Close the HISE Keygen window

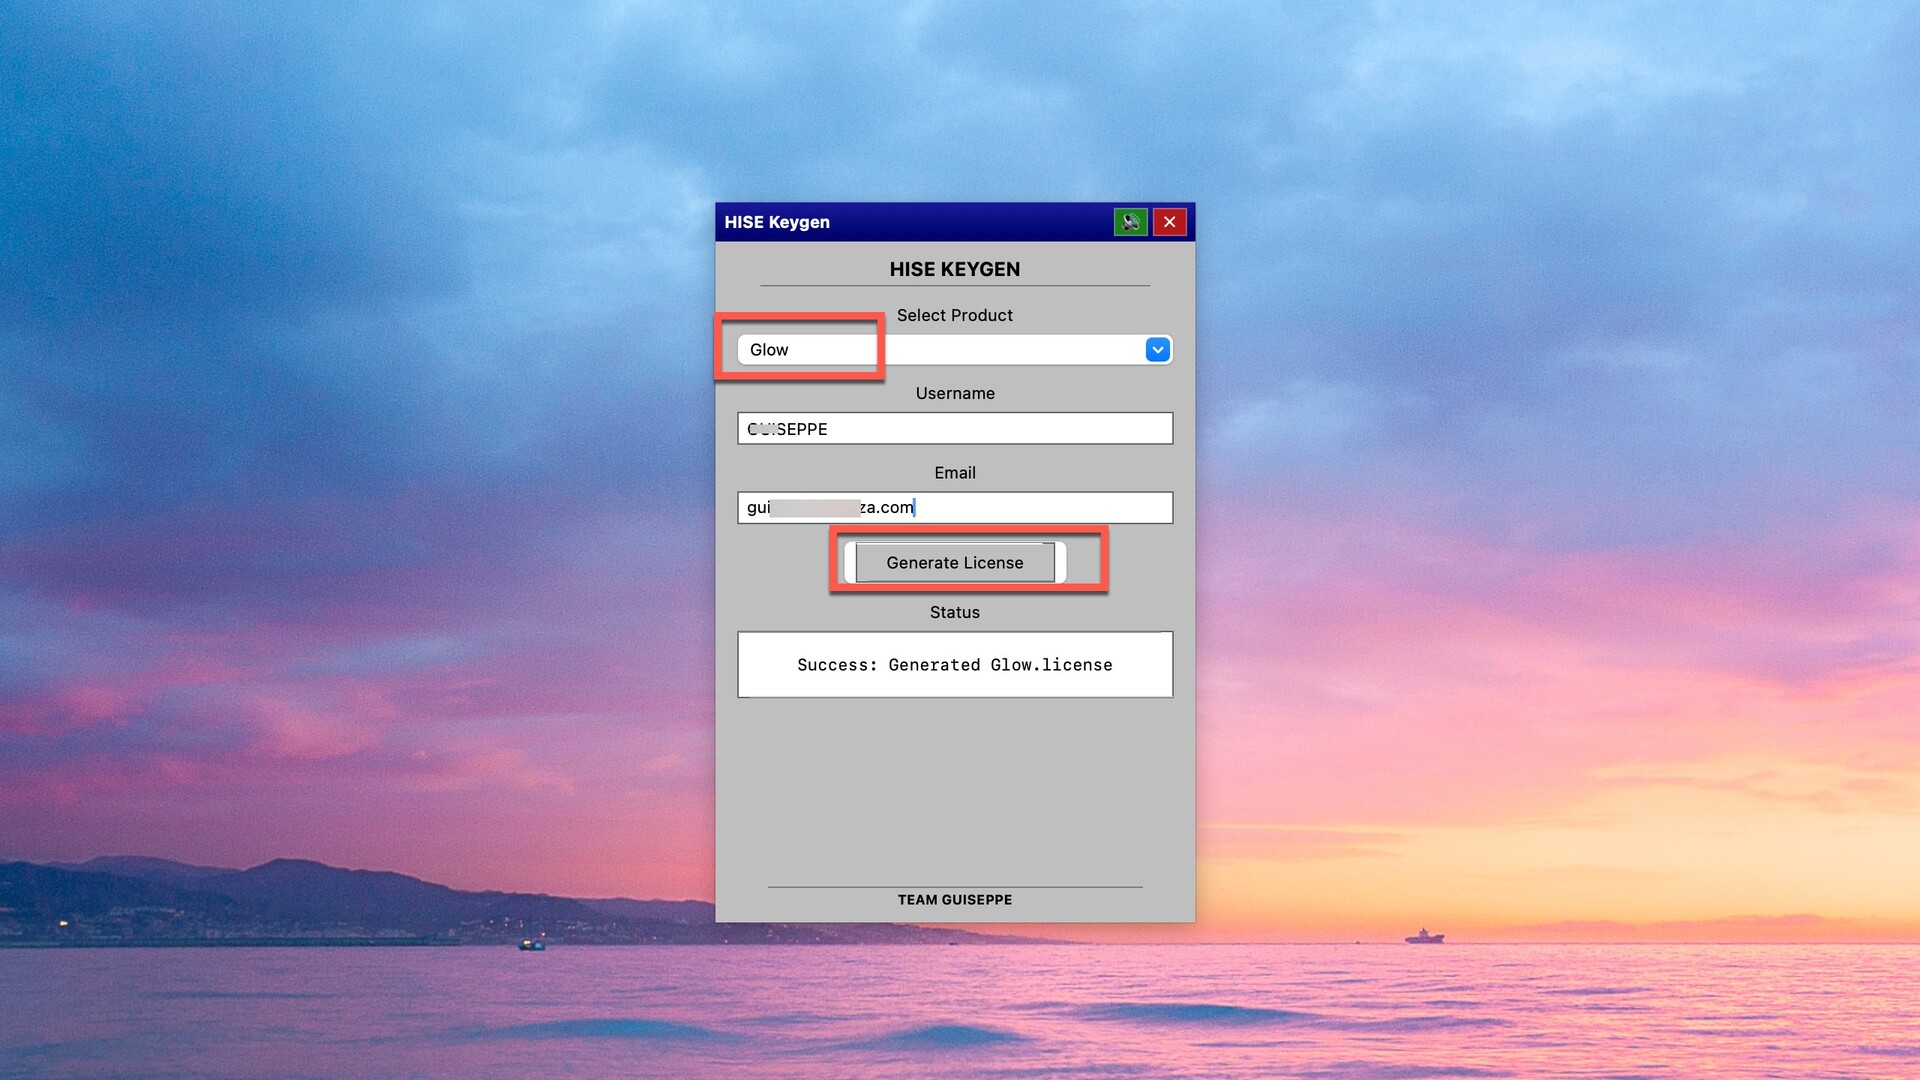(x=1169, y=222)
